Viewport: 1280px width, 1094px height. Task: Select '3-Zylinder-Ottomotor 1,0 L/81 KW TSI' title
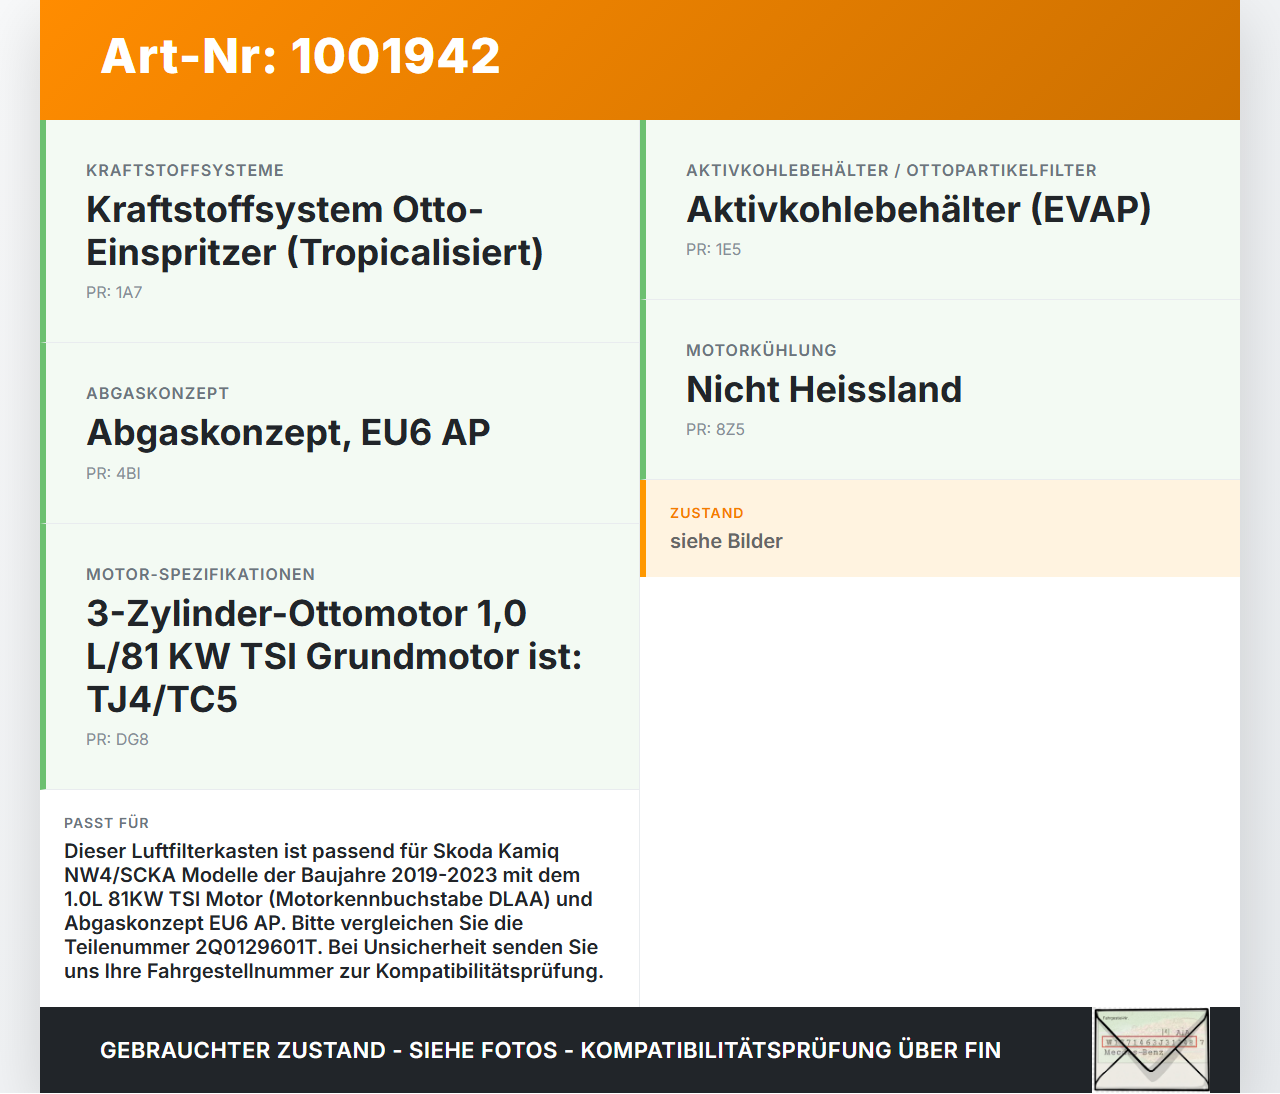point(334,656)
